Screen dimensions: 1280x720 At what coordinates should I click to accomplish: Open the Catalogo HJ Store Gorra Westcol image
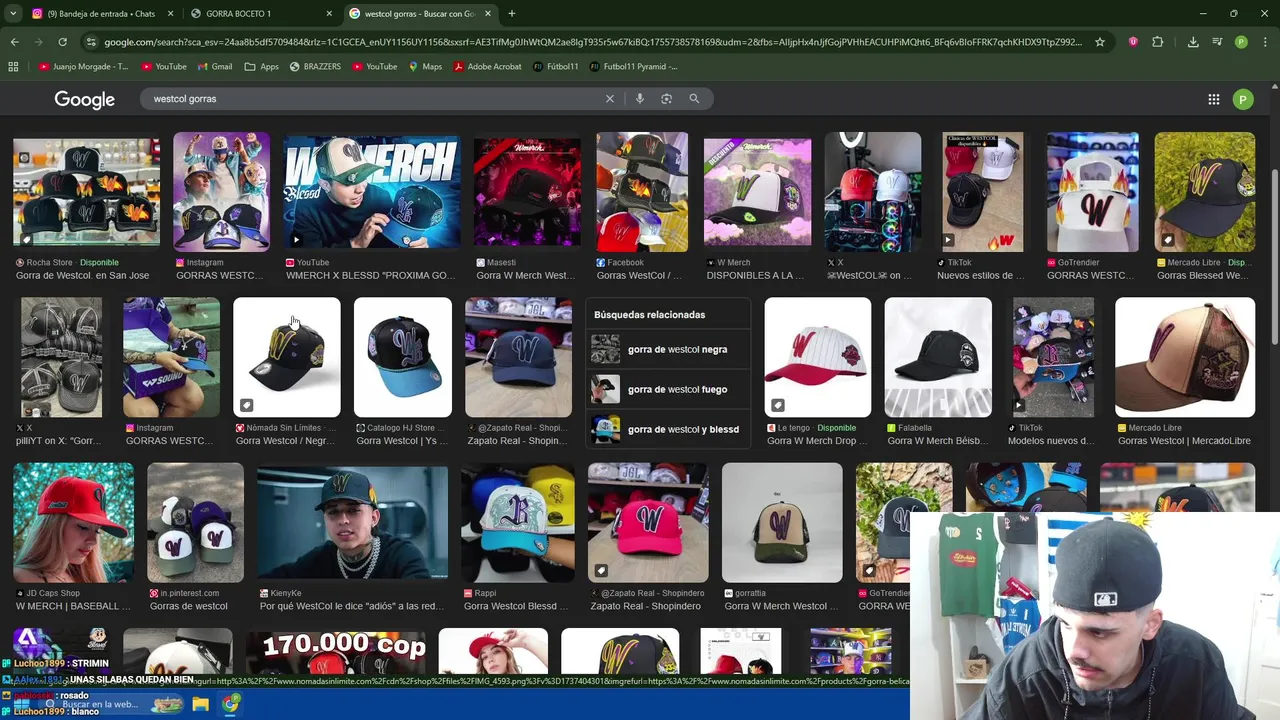pyautogui.click(x=403, y=357)
